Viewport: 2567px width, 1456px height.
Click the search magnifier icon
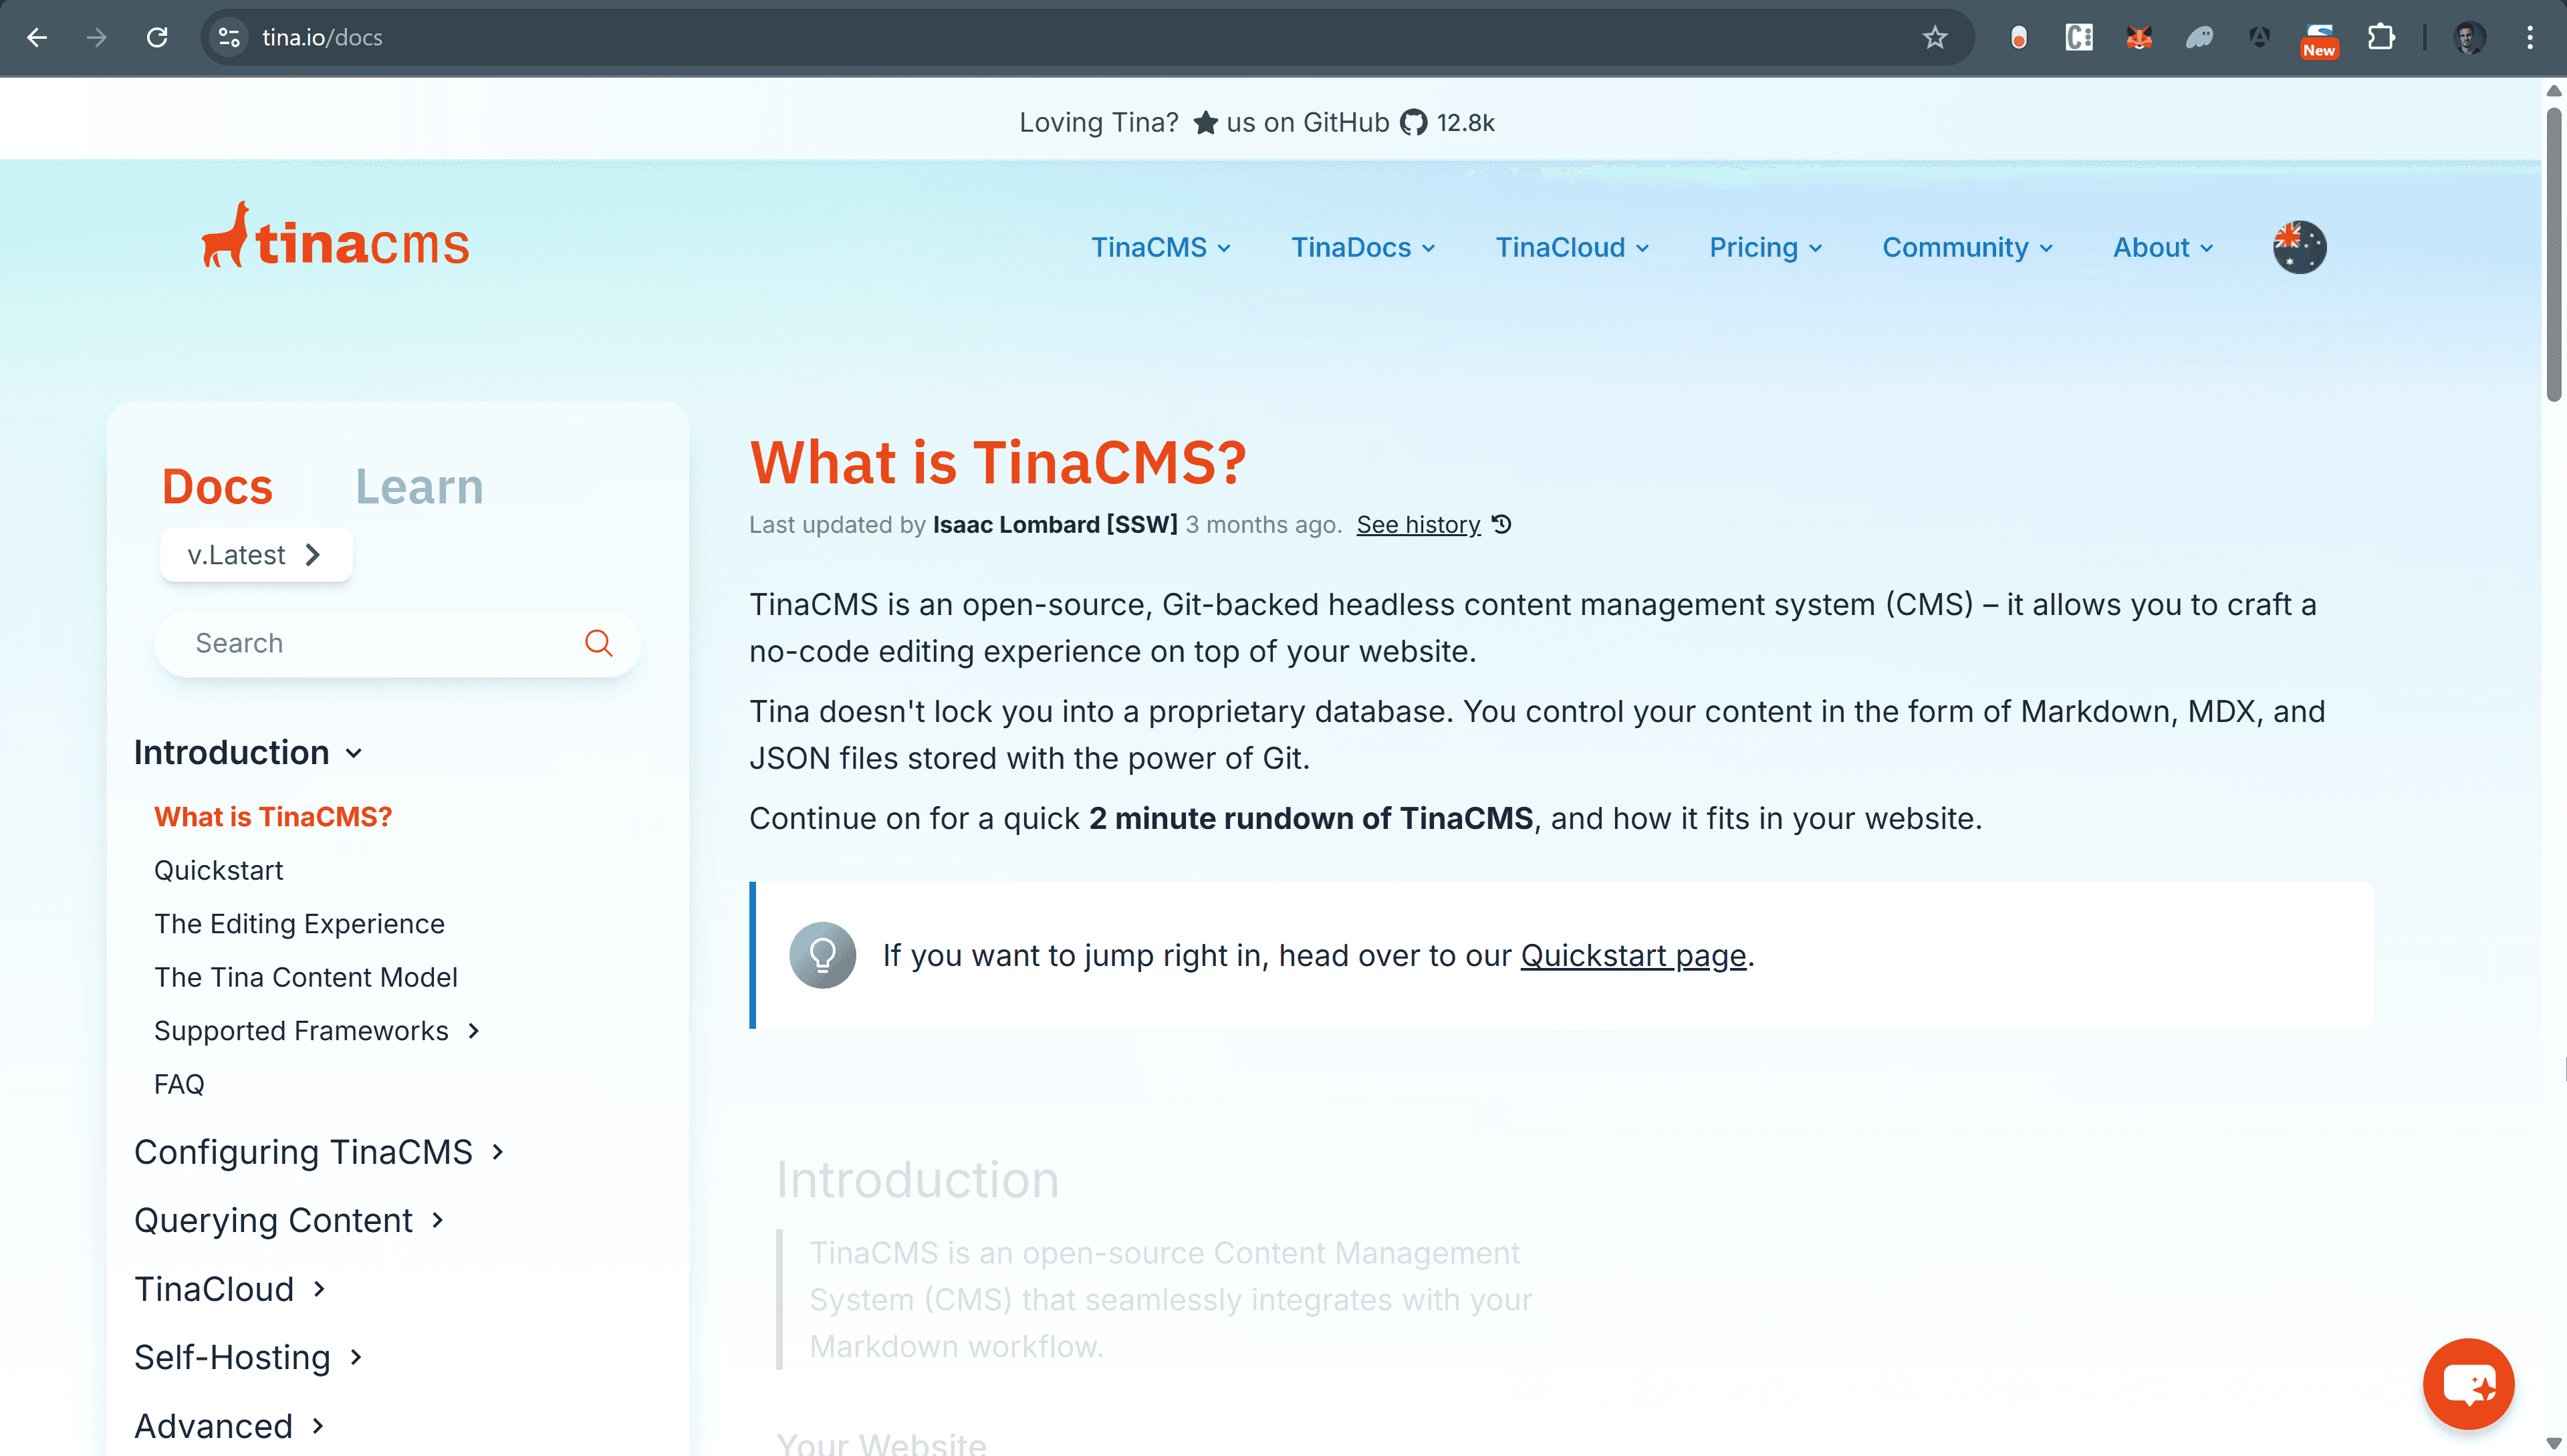[598, 643]
